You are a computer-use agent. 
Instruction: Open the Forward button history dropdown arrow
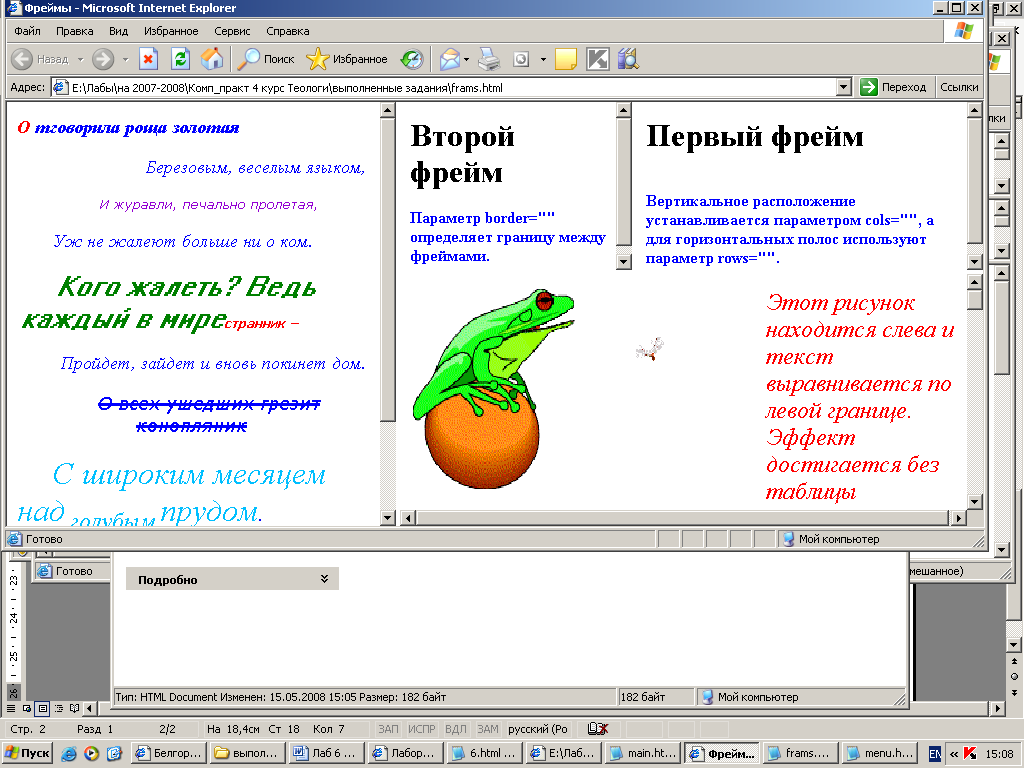(x=125, y=59)
